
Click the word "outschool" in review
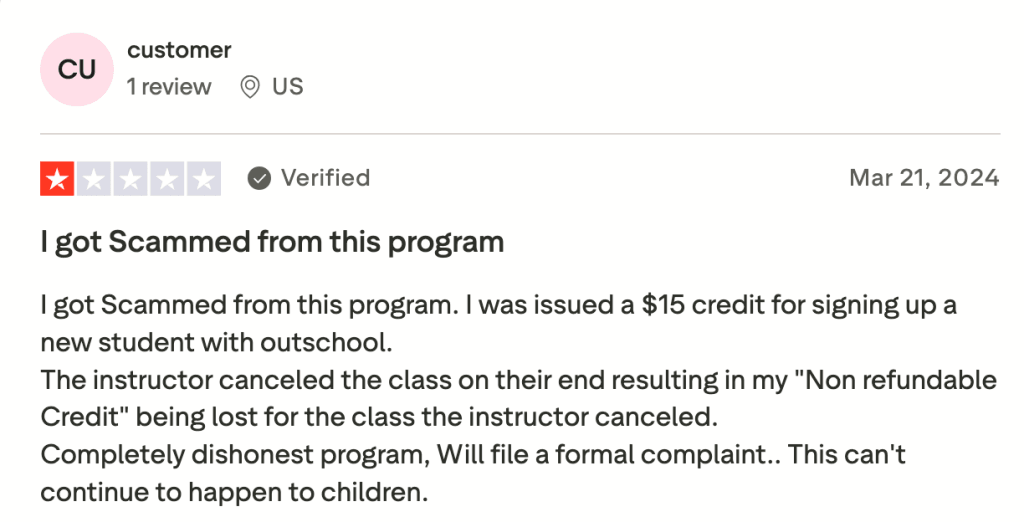pos(336,343)
